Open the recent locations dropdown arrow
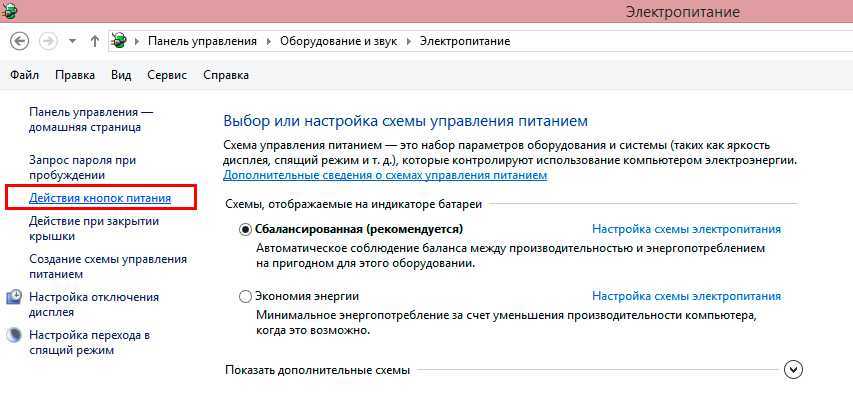This screenshot has width=853, height=408. pyautogui.click(x=72, y=42)
